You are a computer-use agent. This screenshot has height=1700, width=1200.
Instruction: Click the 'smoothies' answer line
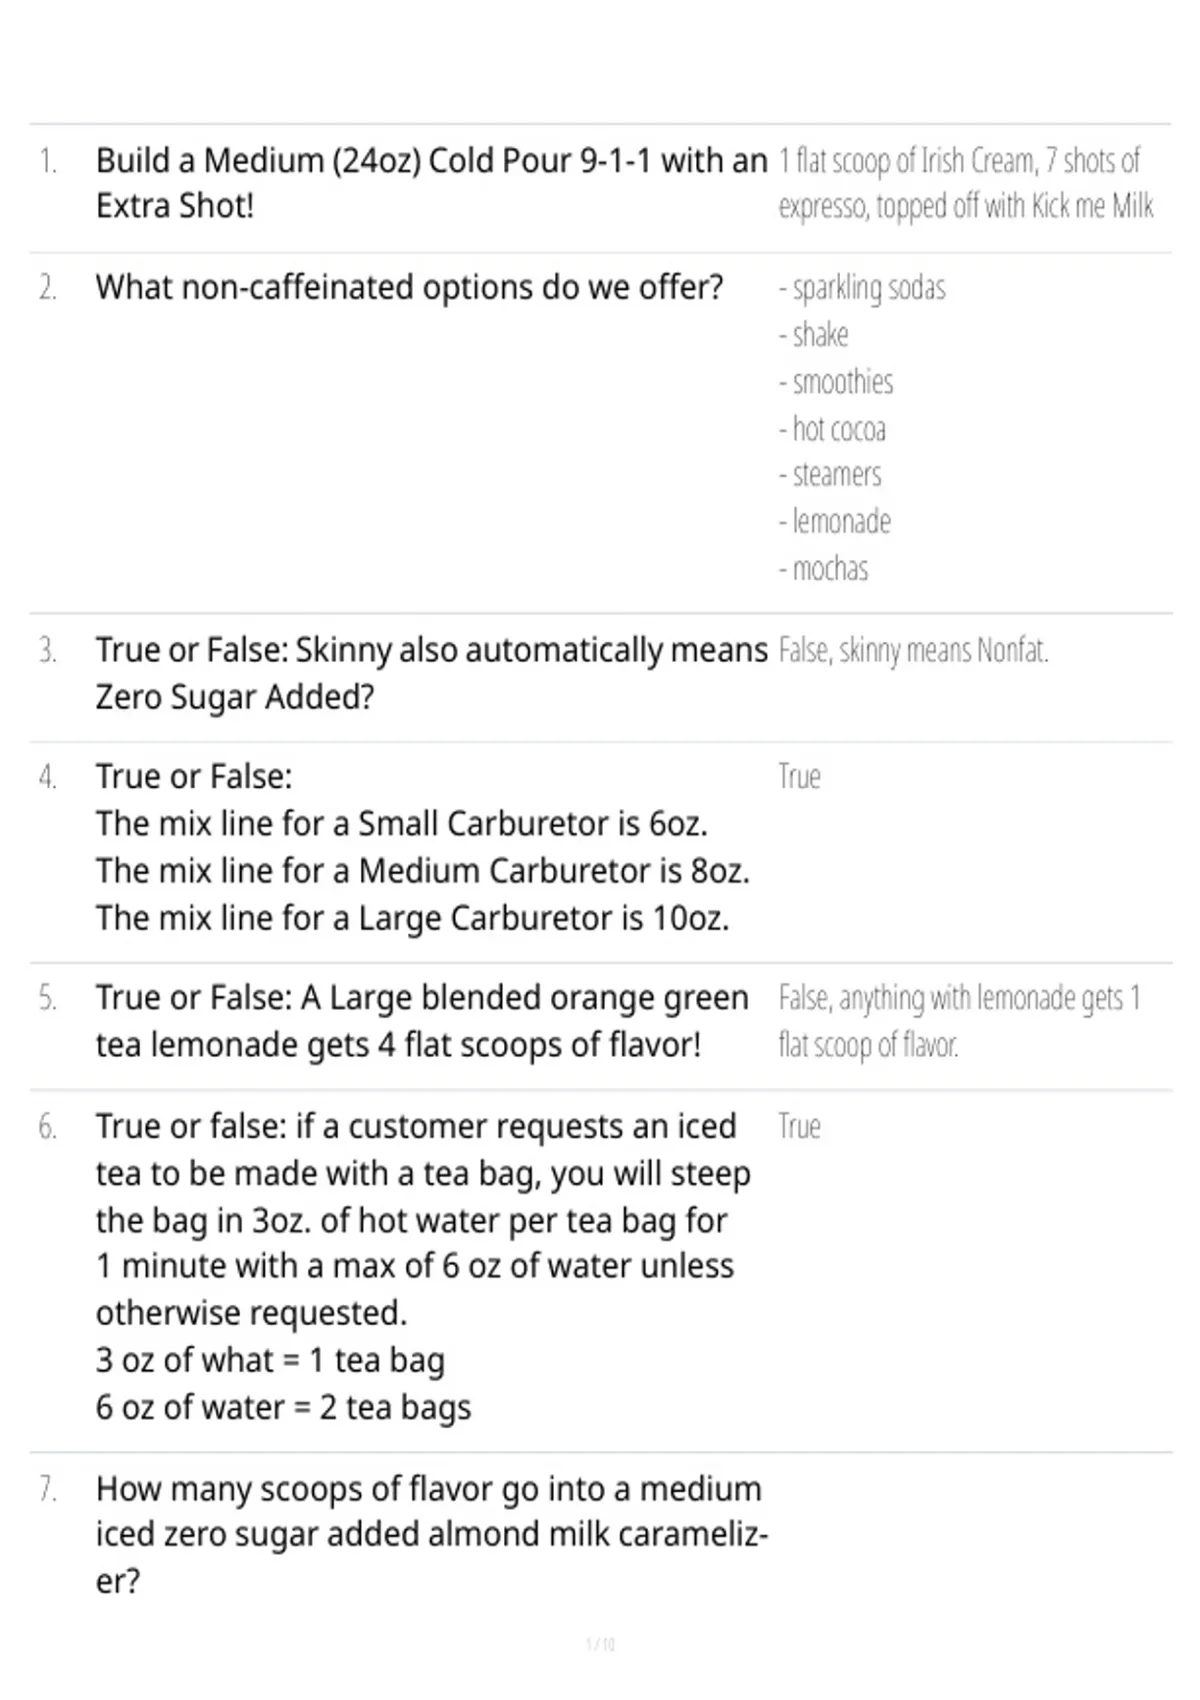836,382
